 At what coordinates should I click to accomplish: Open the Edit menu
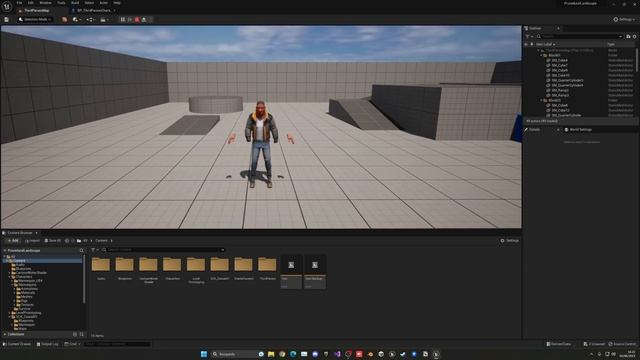[31, 3]
